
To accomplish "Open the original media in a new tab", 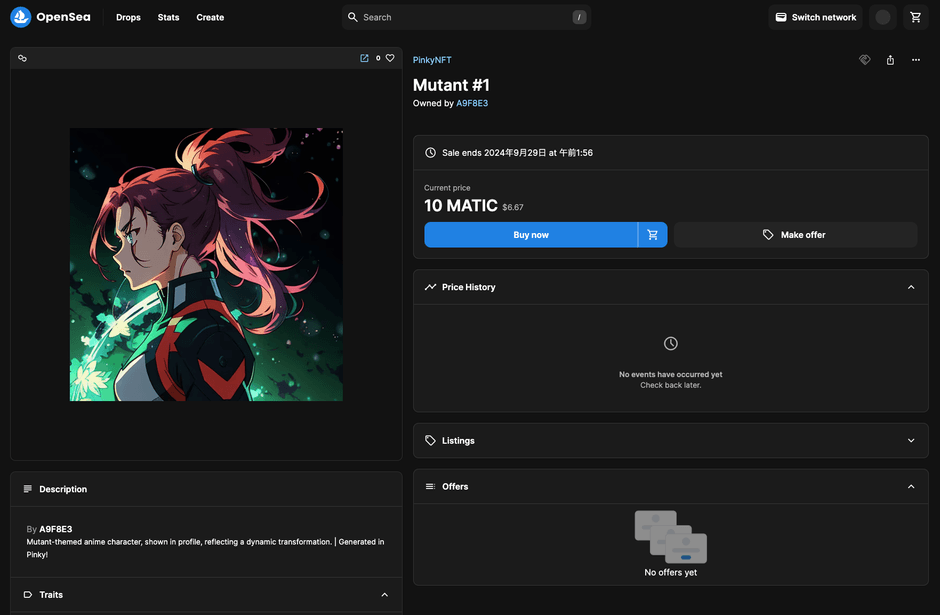I will point(364,58).
